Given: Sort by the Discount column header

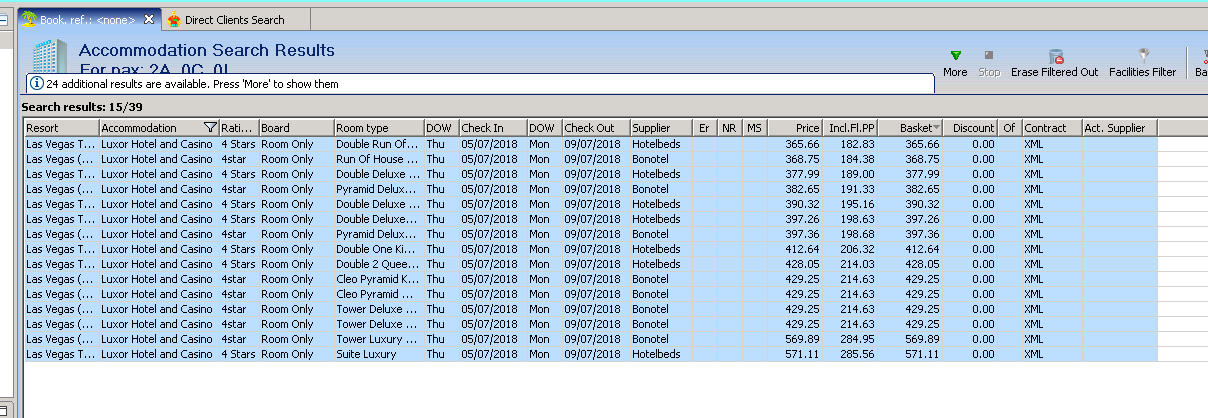Looking at the screenshot, I should click(x=970, y=128).
